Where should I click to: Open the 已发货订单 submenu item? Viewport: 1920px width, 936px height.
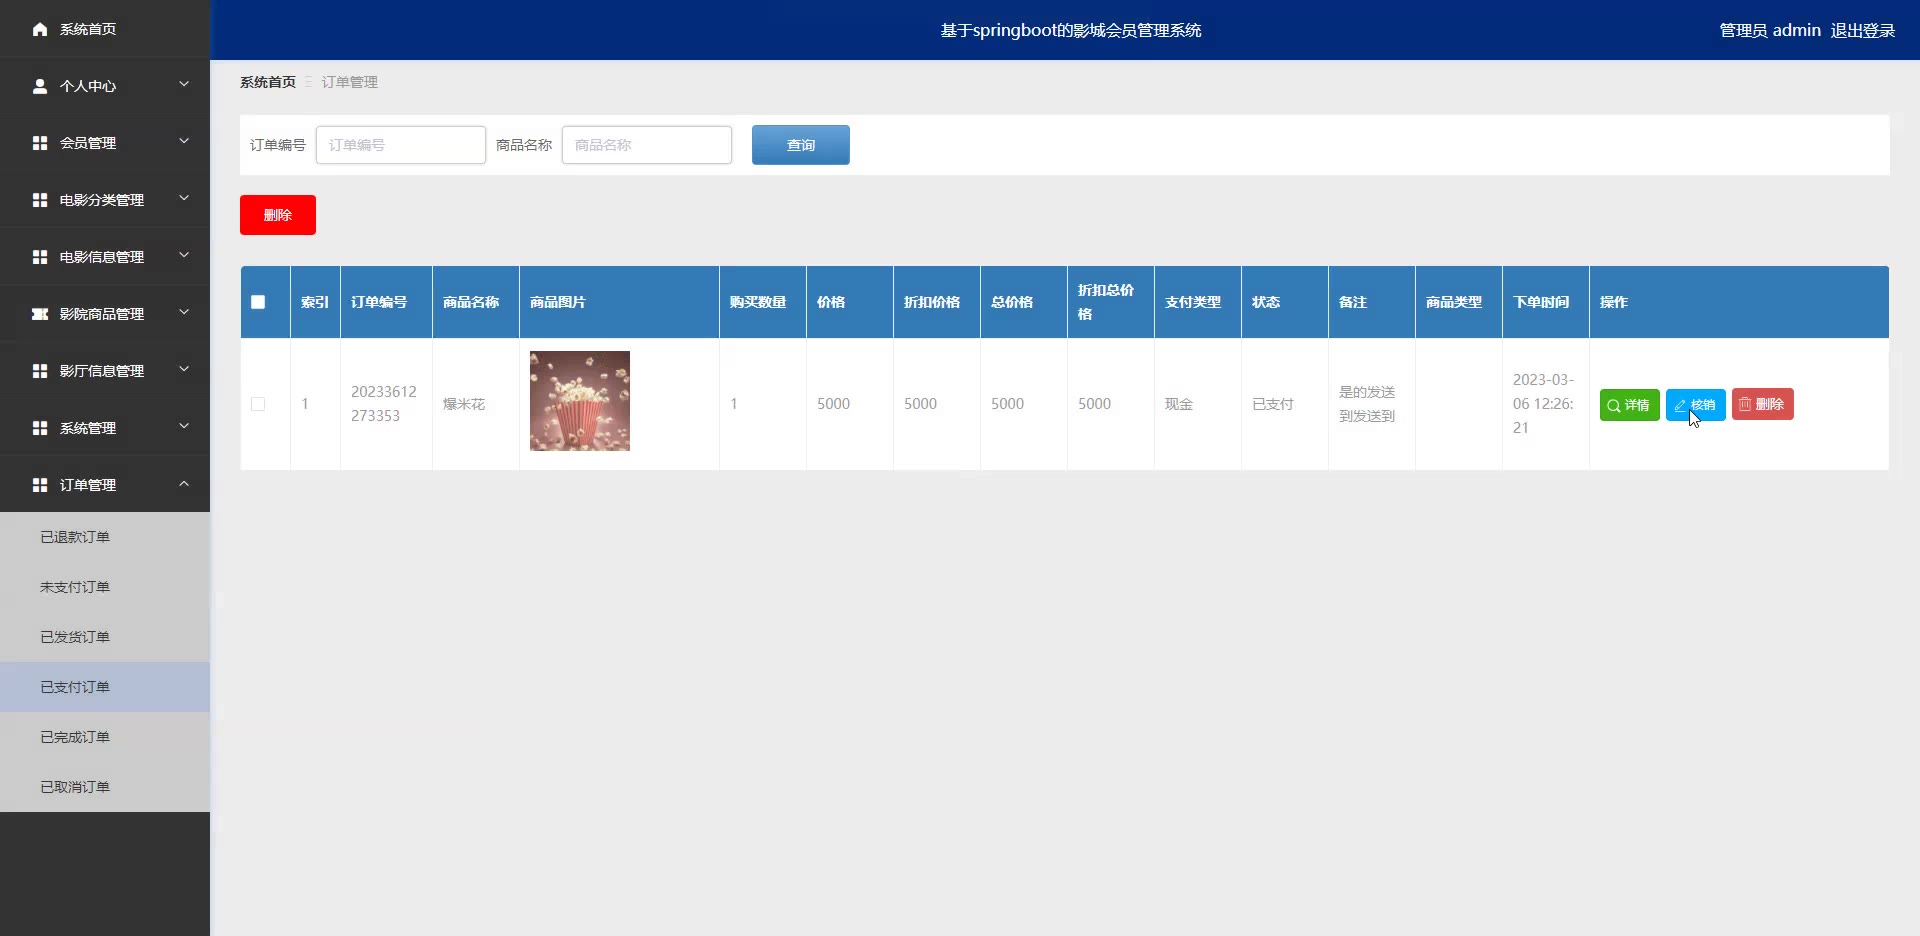[105, 637]
